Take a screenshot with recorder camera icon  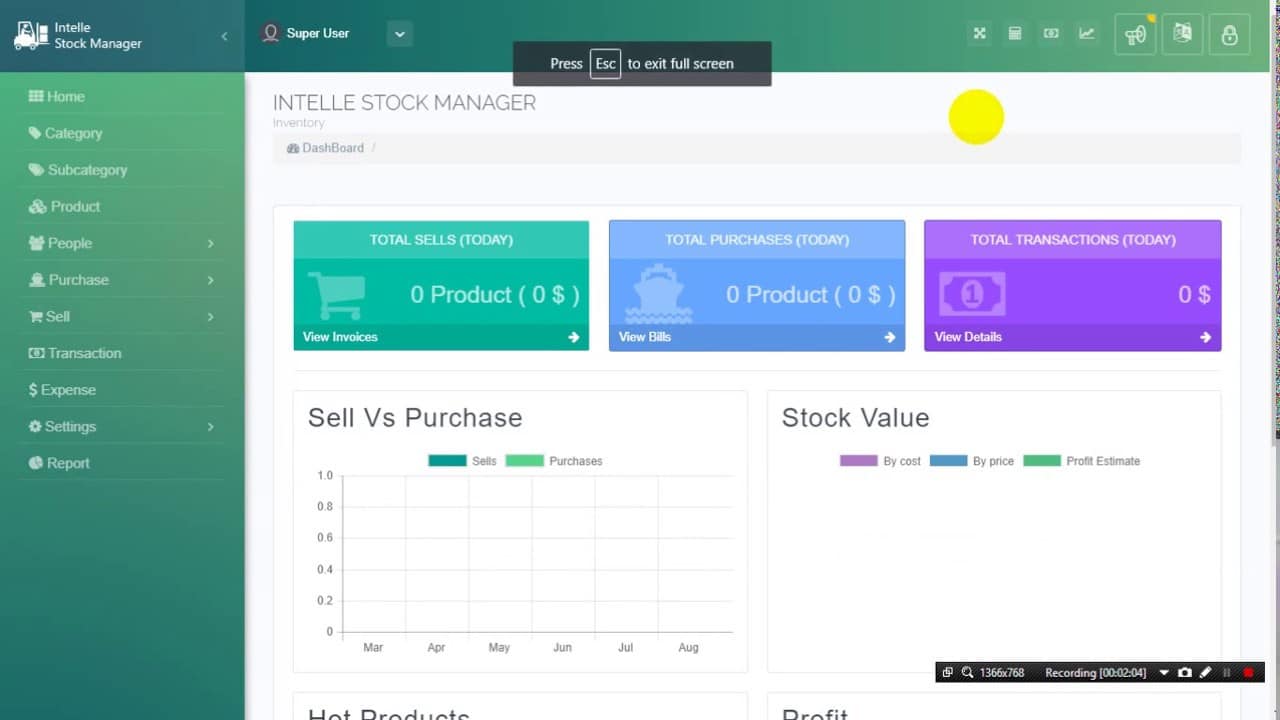coord(1185,673)
